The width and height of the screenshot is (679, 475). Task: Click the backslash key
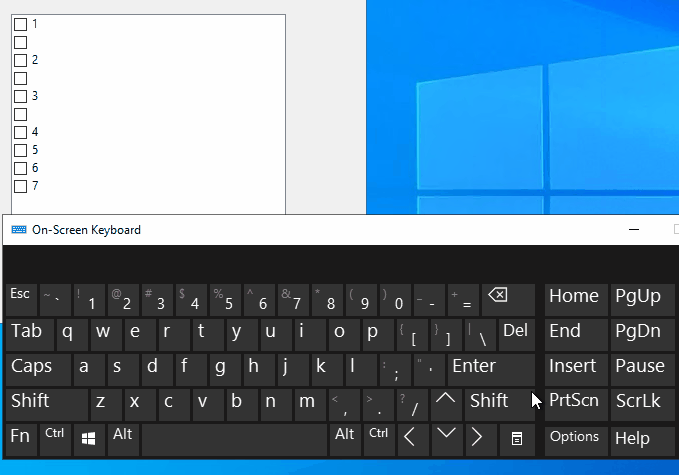pyautogui.click(x=480, y=335)
